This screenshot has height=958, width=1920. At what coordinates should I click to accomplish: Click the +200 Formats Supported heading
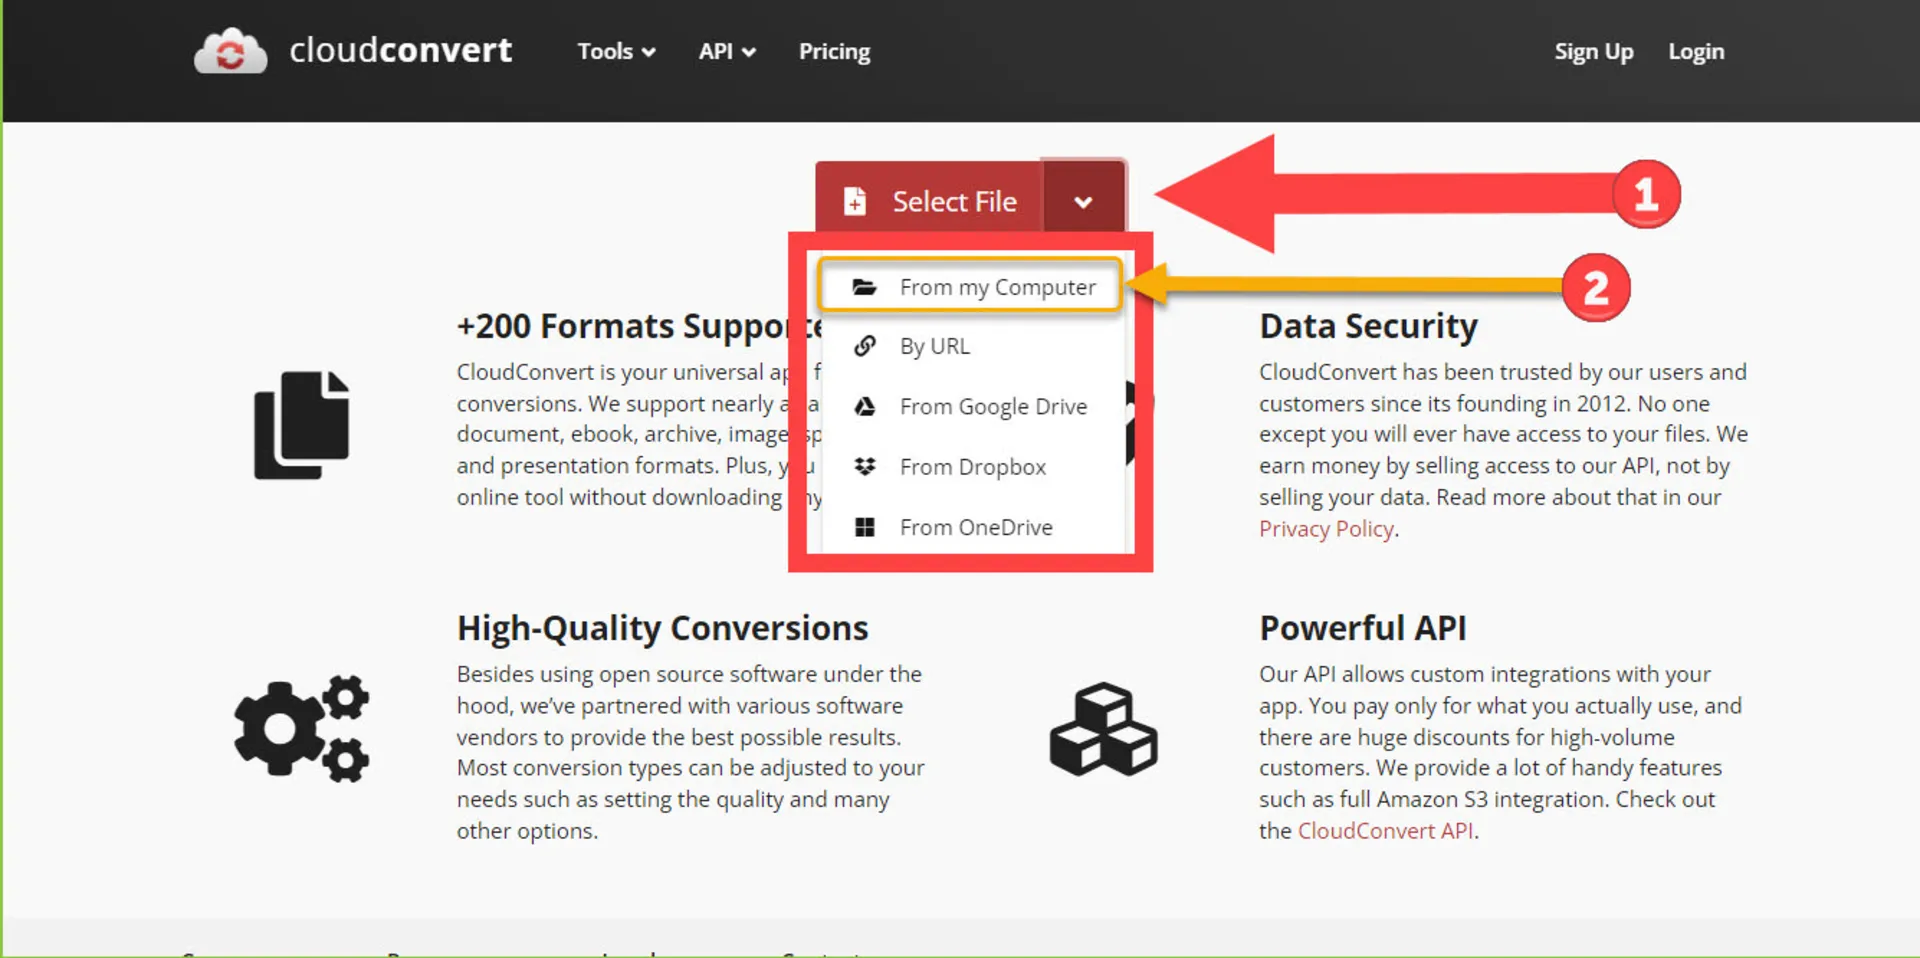coord(638,326)
